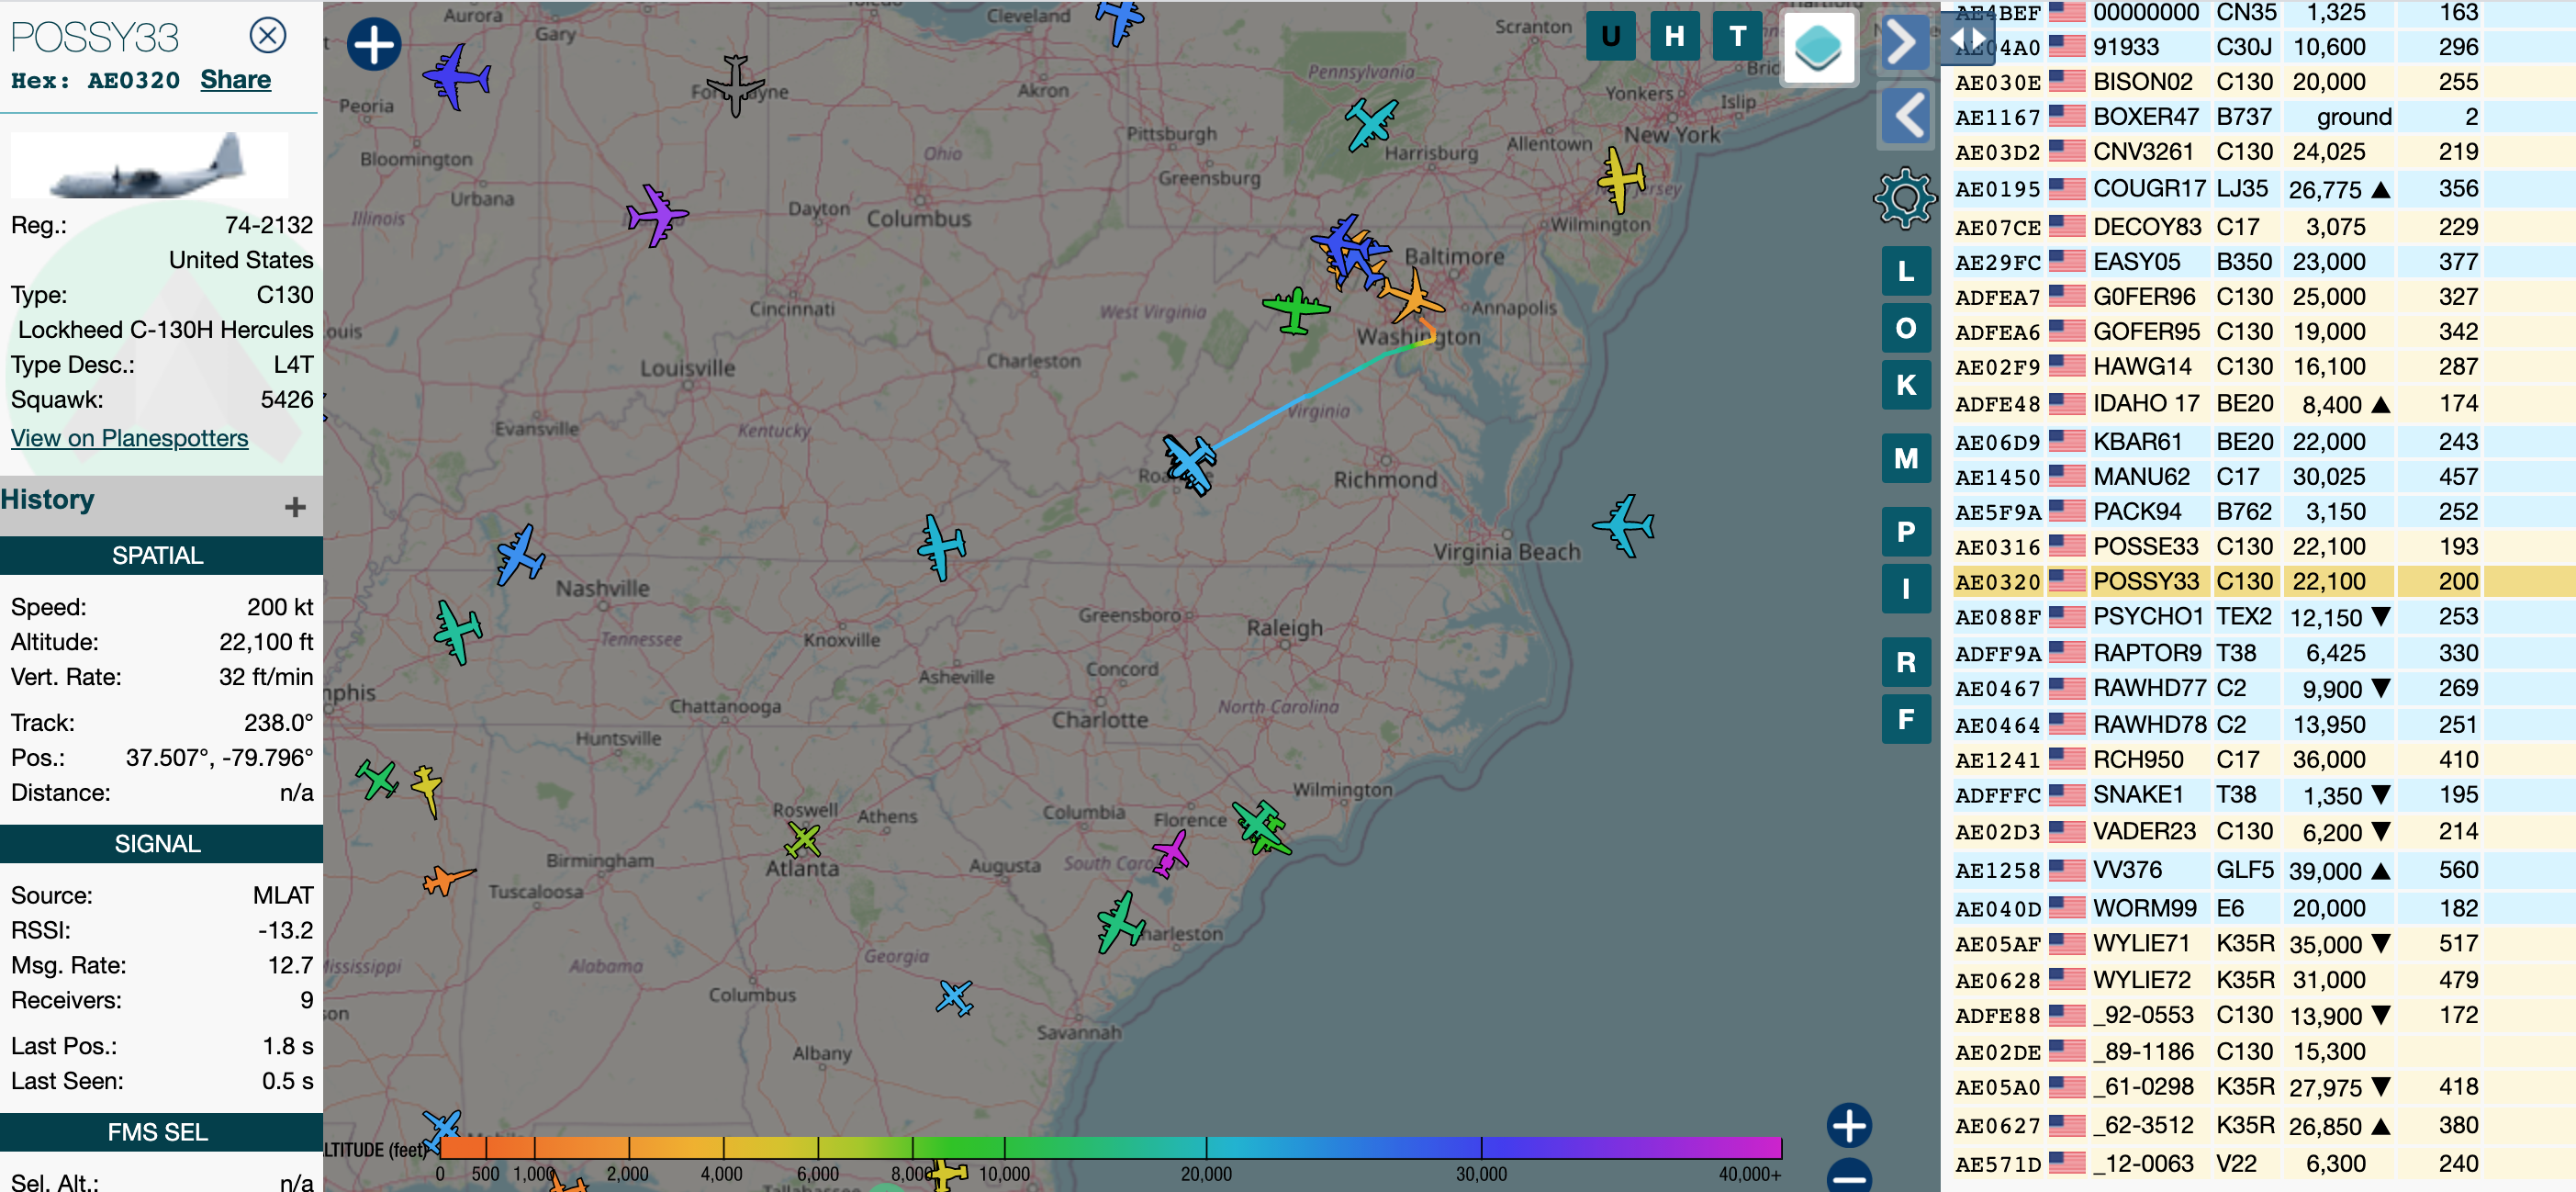The width and height of the screenshot is (2576, 1192).
Task: Click the Squawk value 5426
Action: tap(287, 400)
